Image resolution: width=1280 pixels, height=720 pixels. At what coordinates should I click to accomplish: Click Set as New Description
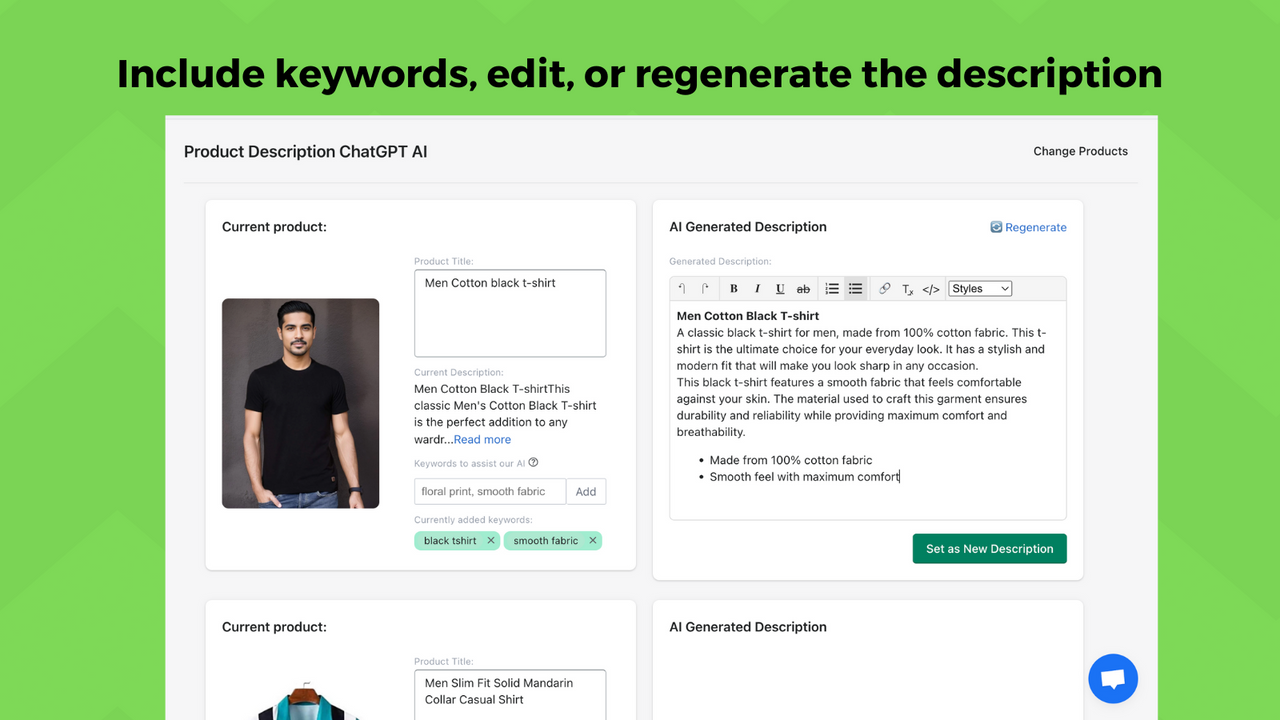989,548
